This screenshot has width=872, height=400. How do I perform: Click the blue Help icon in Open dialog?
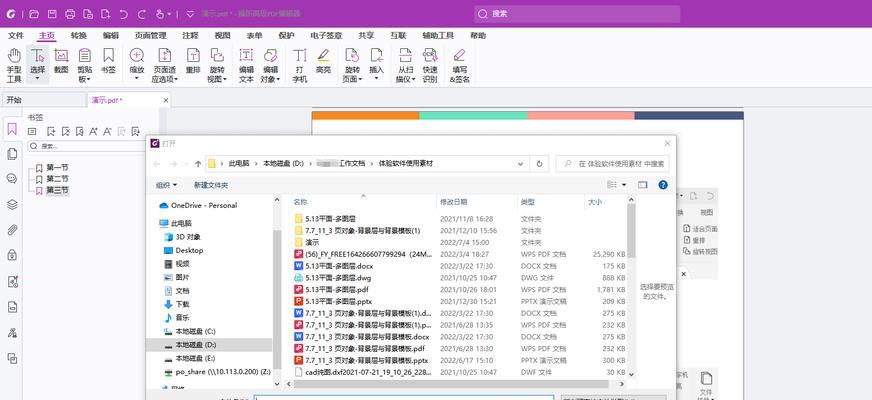(x=663, y=185)
